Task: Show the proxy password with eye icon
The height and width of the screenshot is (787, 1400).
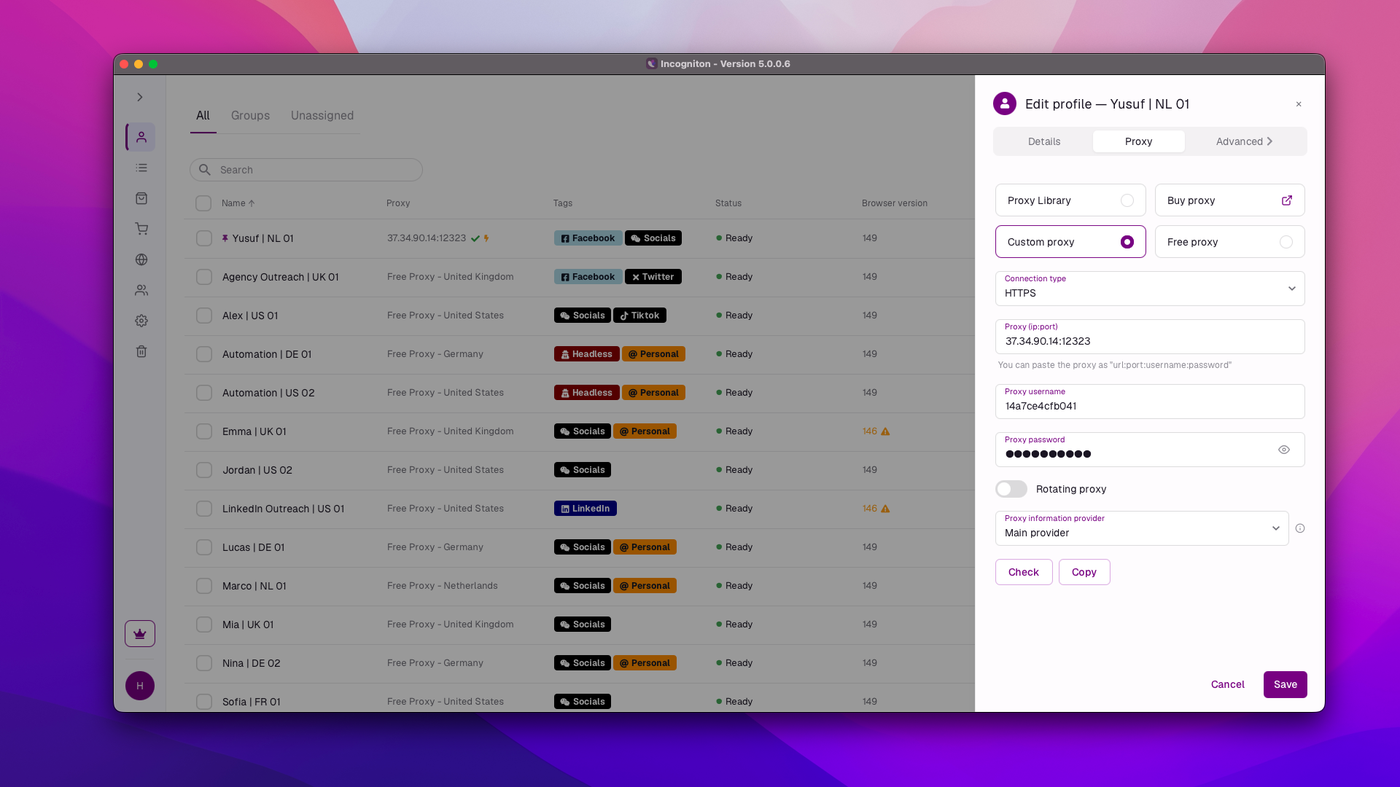Action: click(1284, 450)
